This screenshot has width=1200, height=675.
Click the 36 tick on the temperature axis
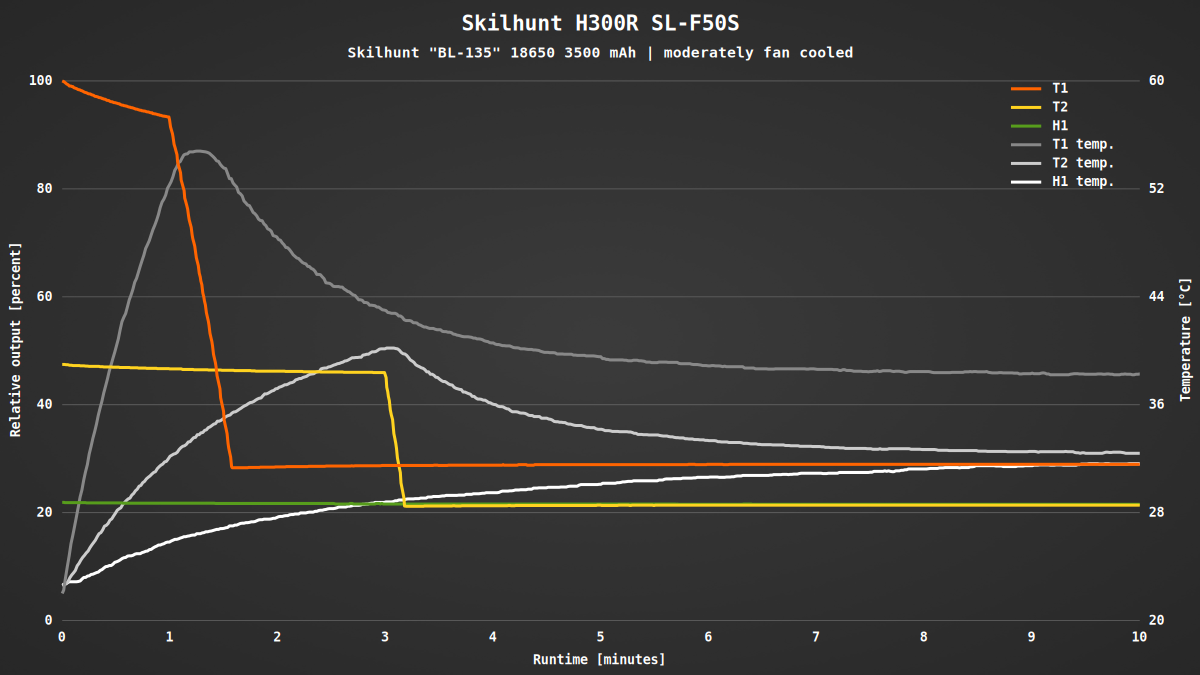pyautogui.click(x=1156, y=404)
